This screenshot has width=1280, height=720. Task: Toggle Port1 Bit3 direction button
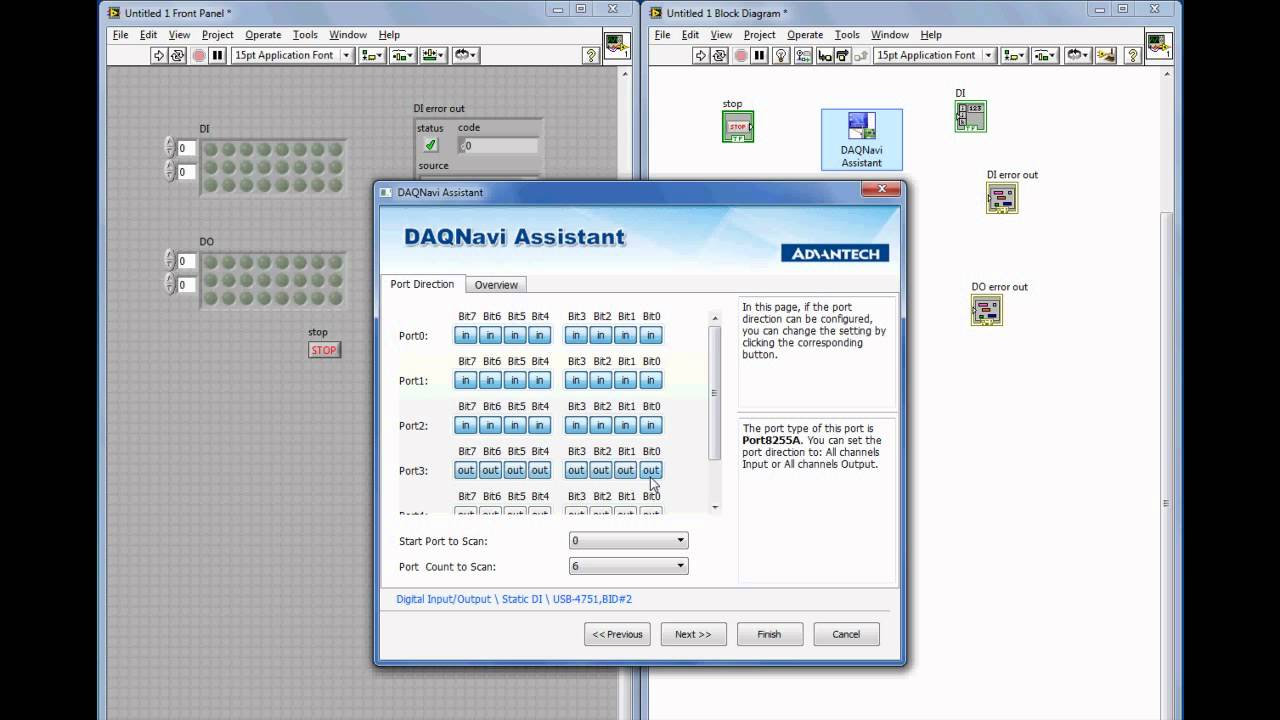coord(576,380)
